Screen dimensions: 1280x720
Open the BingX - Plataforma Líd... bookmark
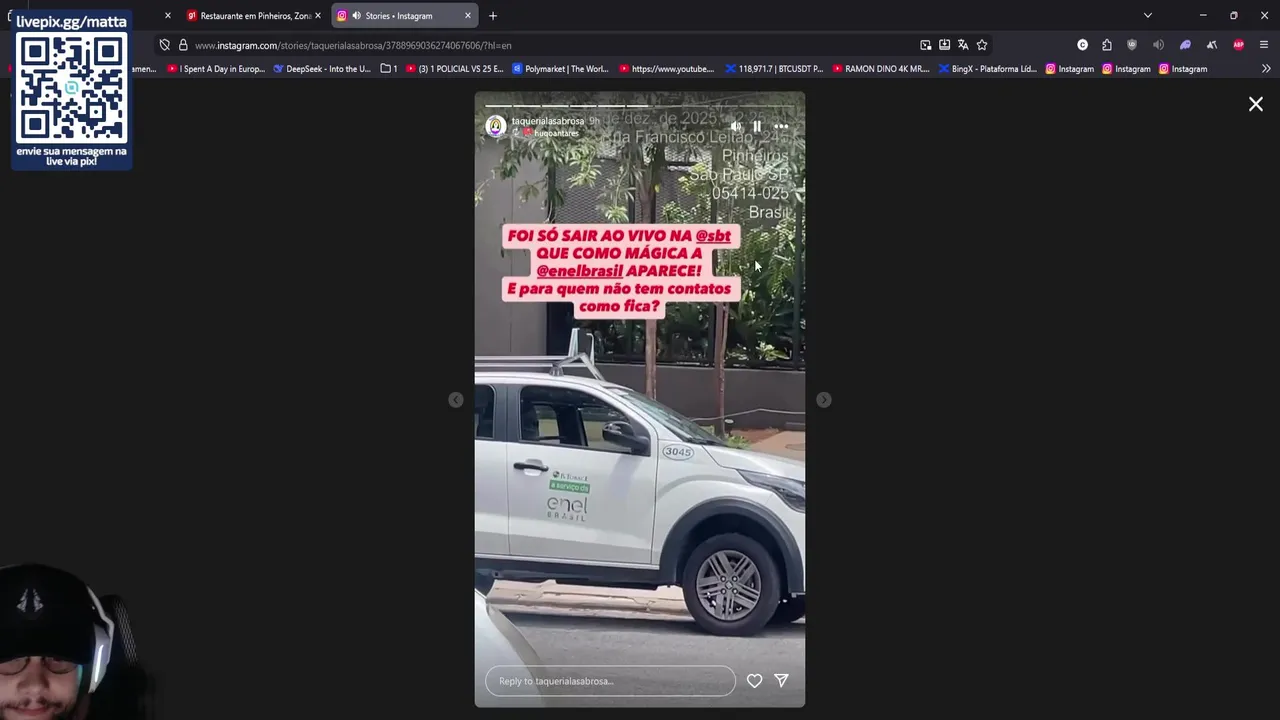tap(987, 69)
